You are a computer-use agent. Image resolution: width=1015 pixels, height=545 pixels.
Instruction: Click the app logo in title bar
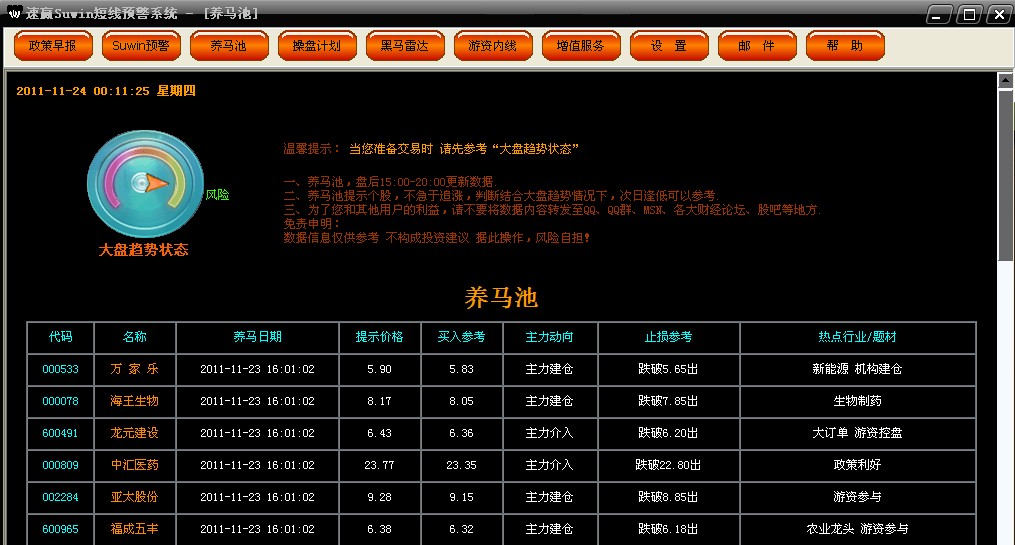[x=14, y=13]
